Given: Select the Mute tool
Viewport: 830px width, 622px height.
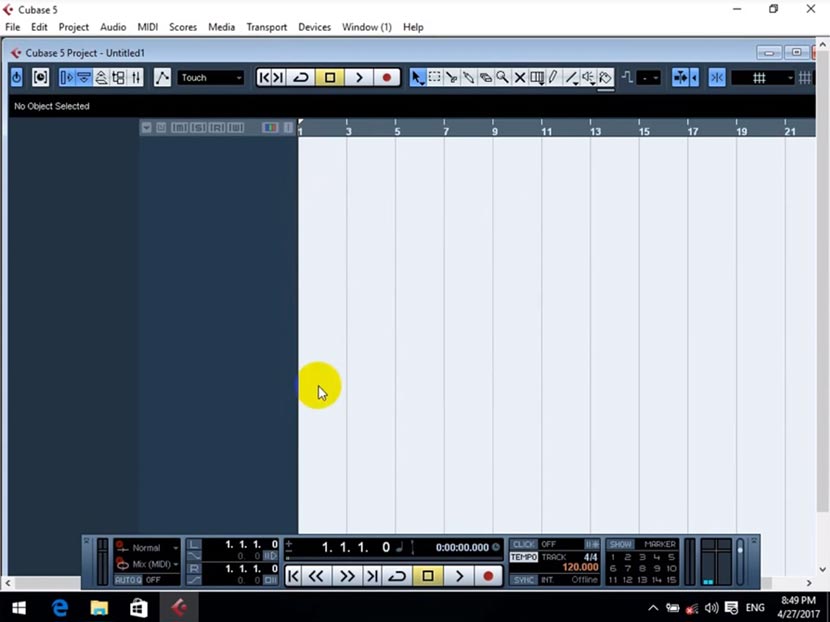Looking at the screenshot, I should coord(520,77).
